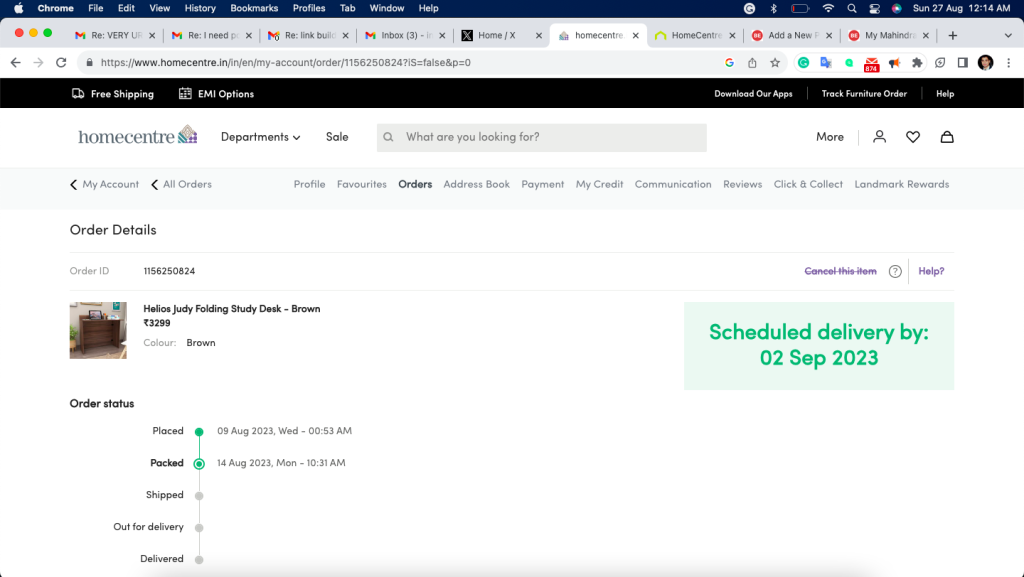Click the Bluetooth icon in menu bar
Viewport: 1024px width, 577px height.
click(773, 8)
